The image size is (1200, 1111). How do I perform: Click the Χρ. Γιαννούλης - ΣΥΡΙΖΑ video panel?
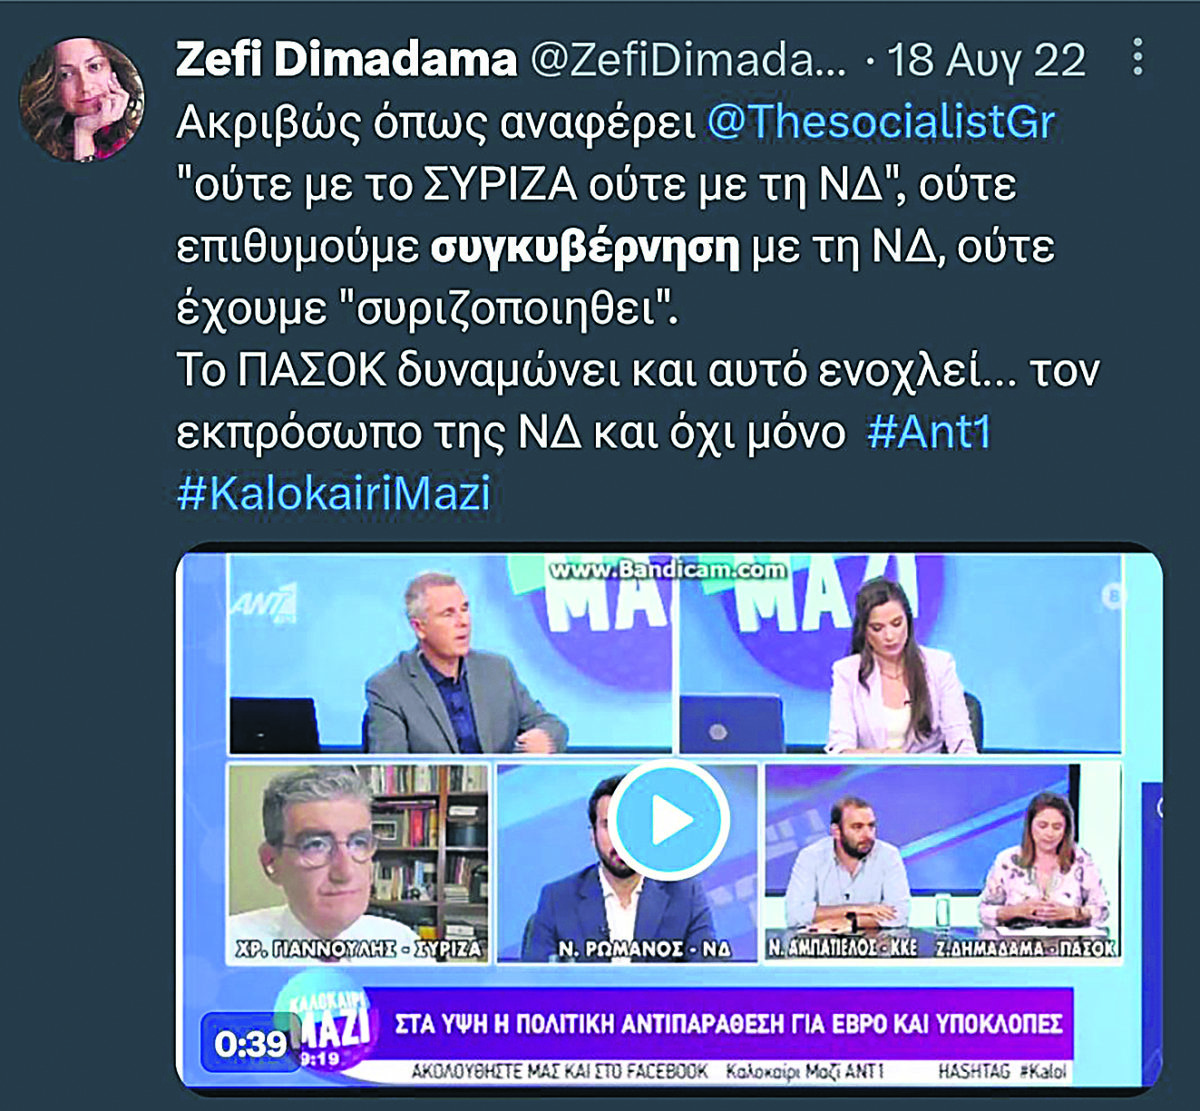[x=359, y=863]
